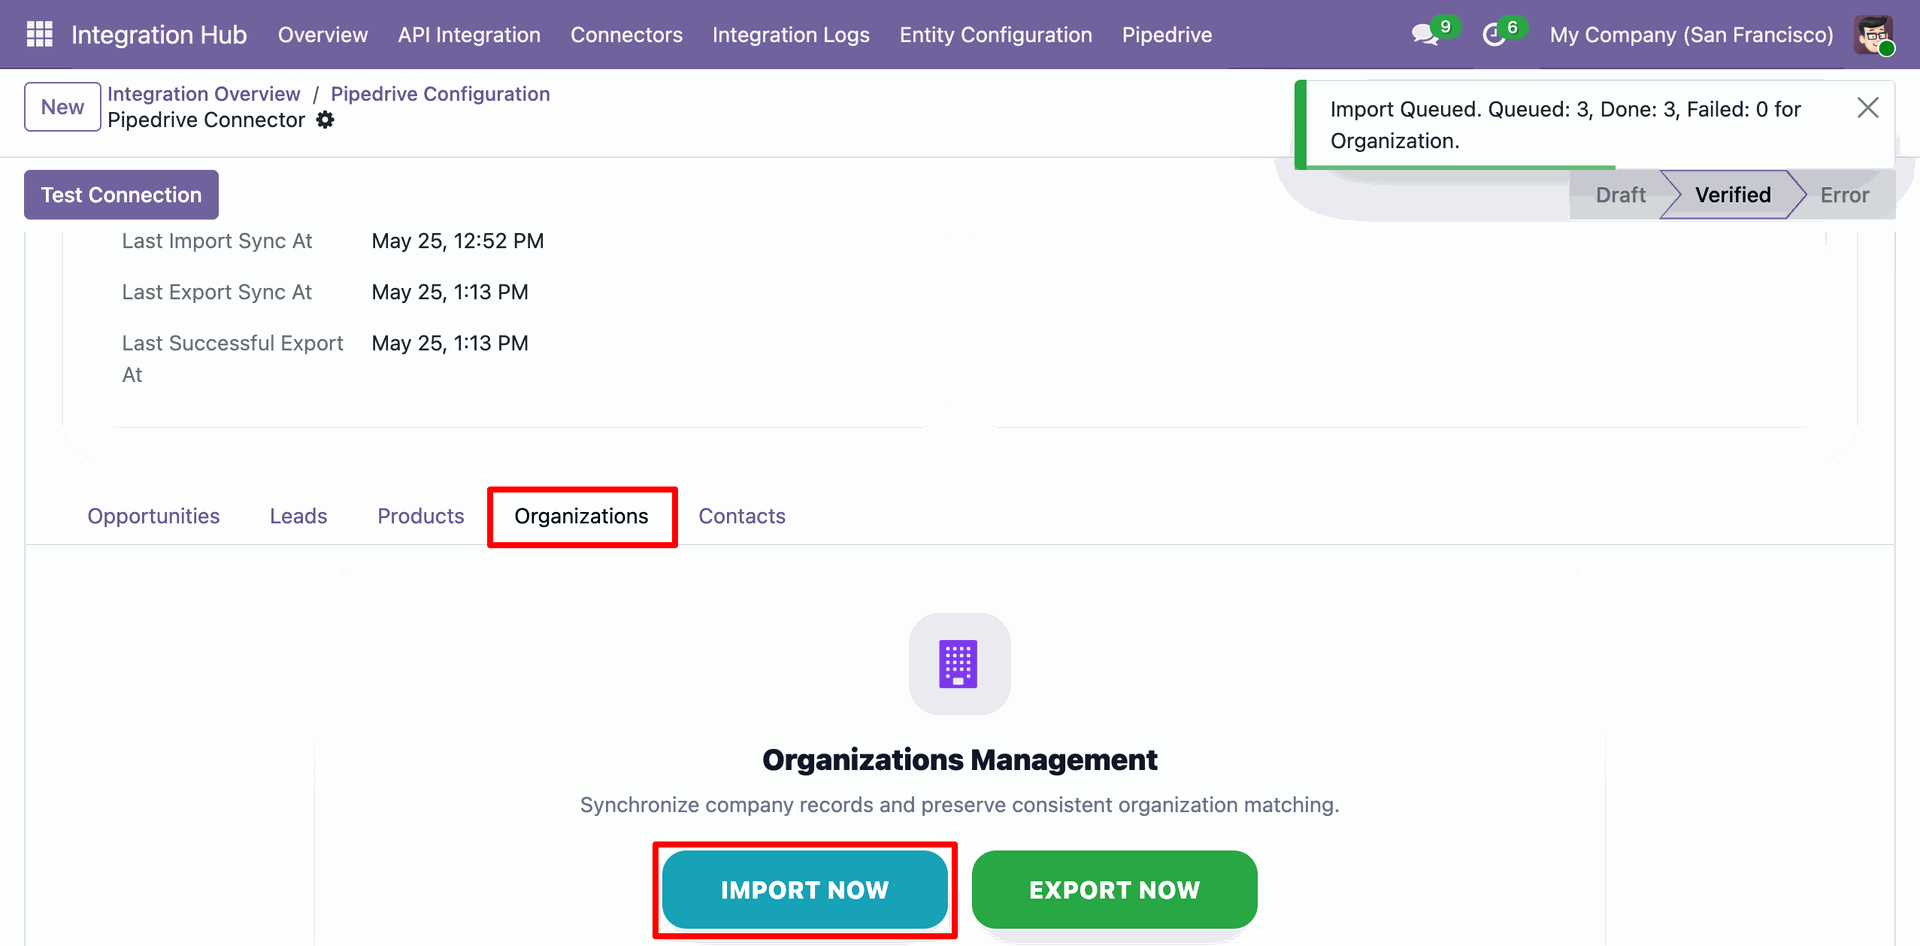1920x946 pixels.
Task: Switch company via My Company (San Francisco)
Action: pos(1691,35)
